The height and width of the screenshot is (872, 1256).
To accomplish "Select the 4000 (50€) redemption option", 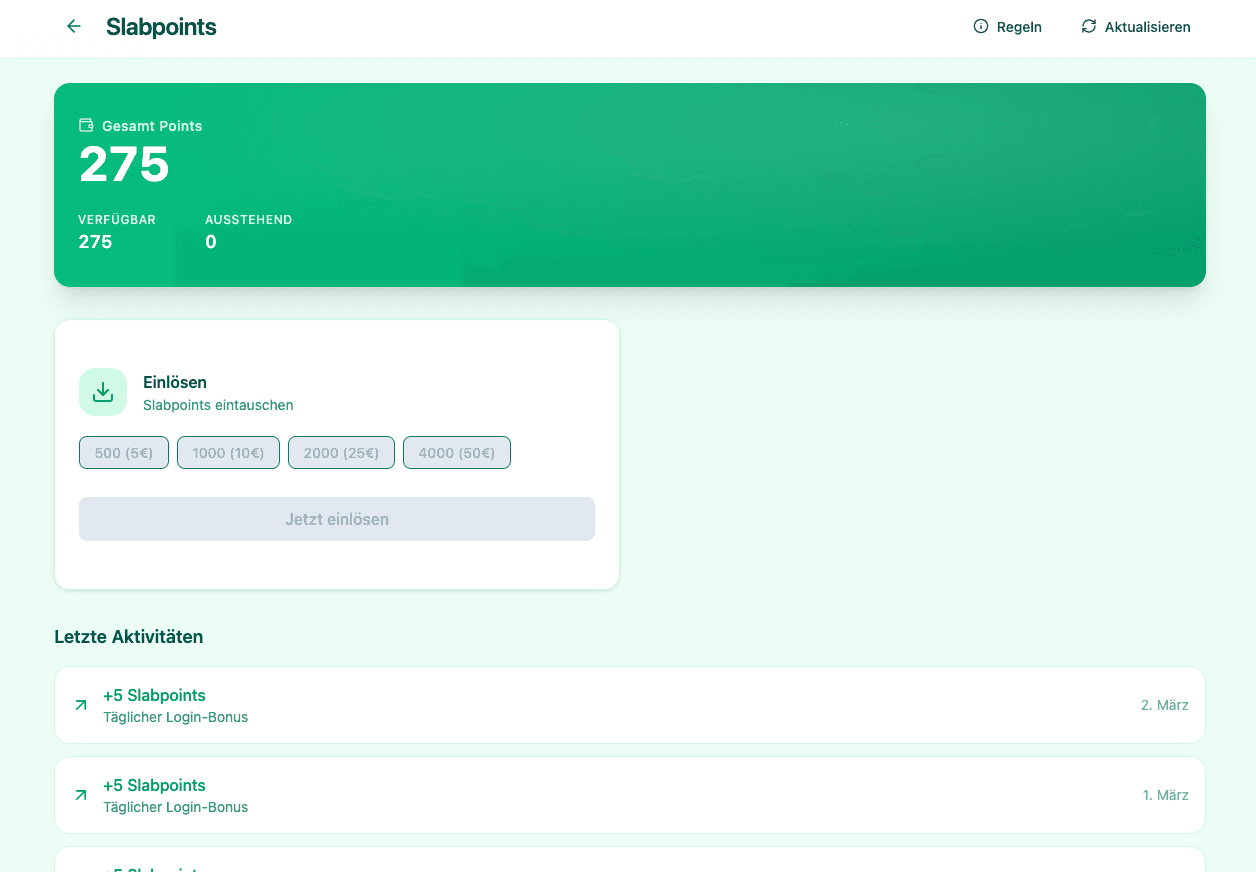I will pos(457,452).
